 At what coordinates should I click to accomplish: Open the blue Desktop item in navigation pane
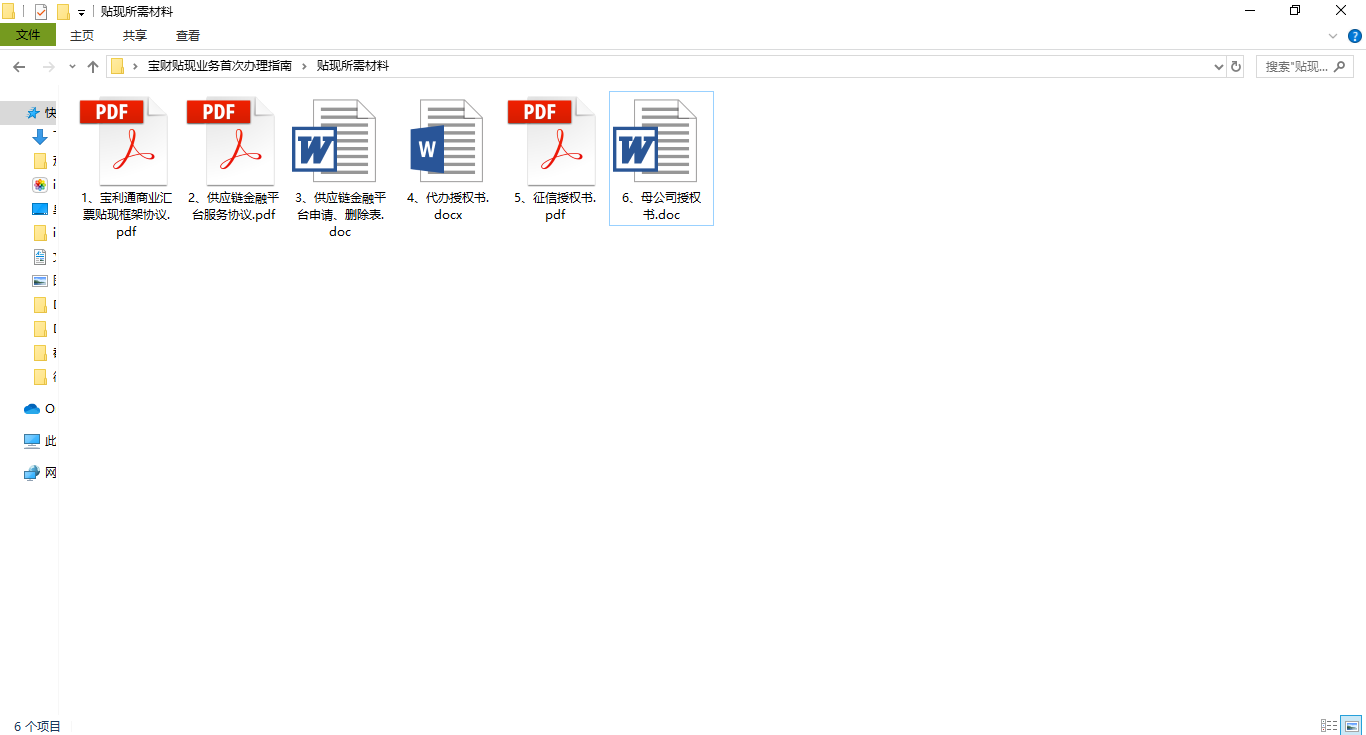click(40, 209)
